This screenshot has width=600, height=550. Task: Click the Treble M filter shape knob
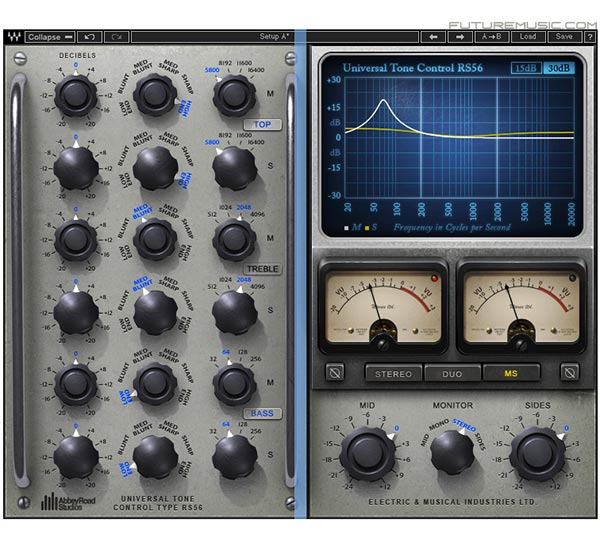click(x=155, y=240)
